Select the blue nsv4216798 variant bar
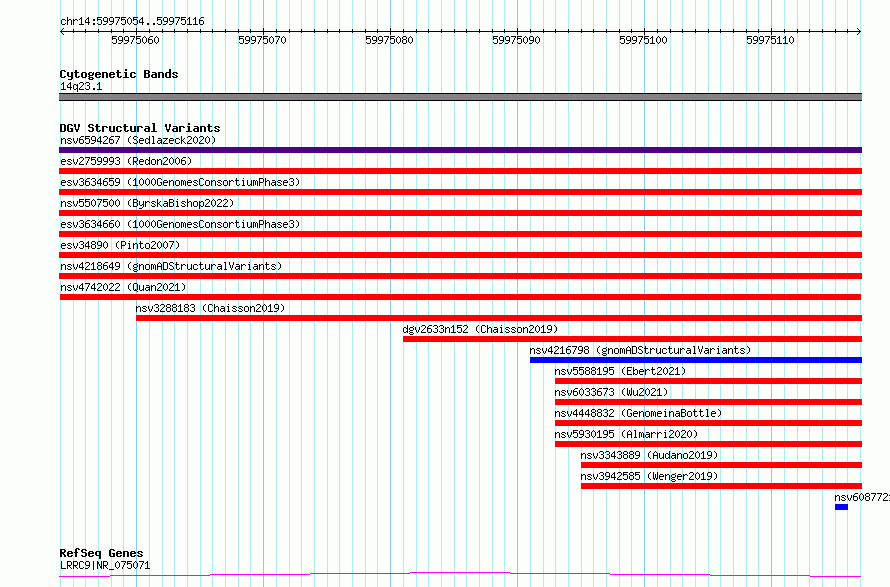This screenshot has width=890, height=587. 696,360
